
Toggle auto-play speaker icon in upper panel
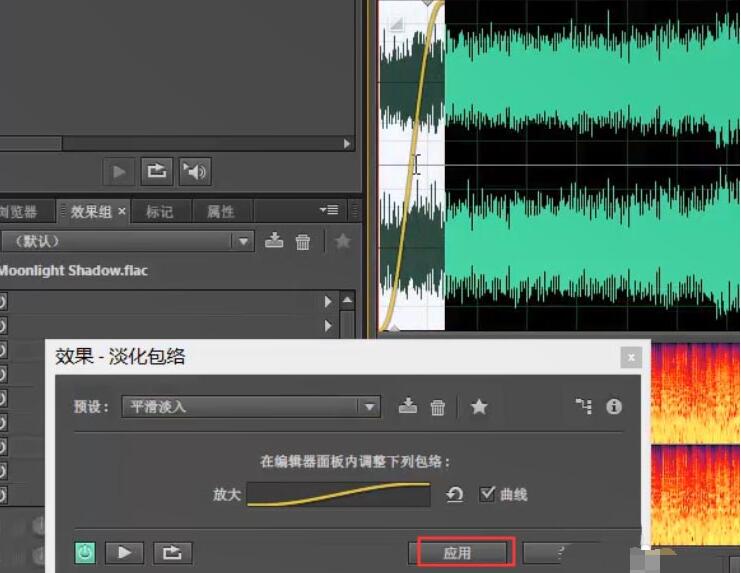(195, 171)
